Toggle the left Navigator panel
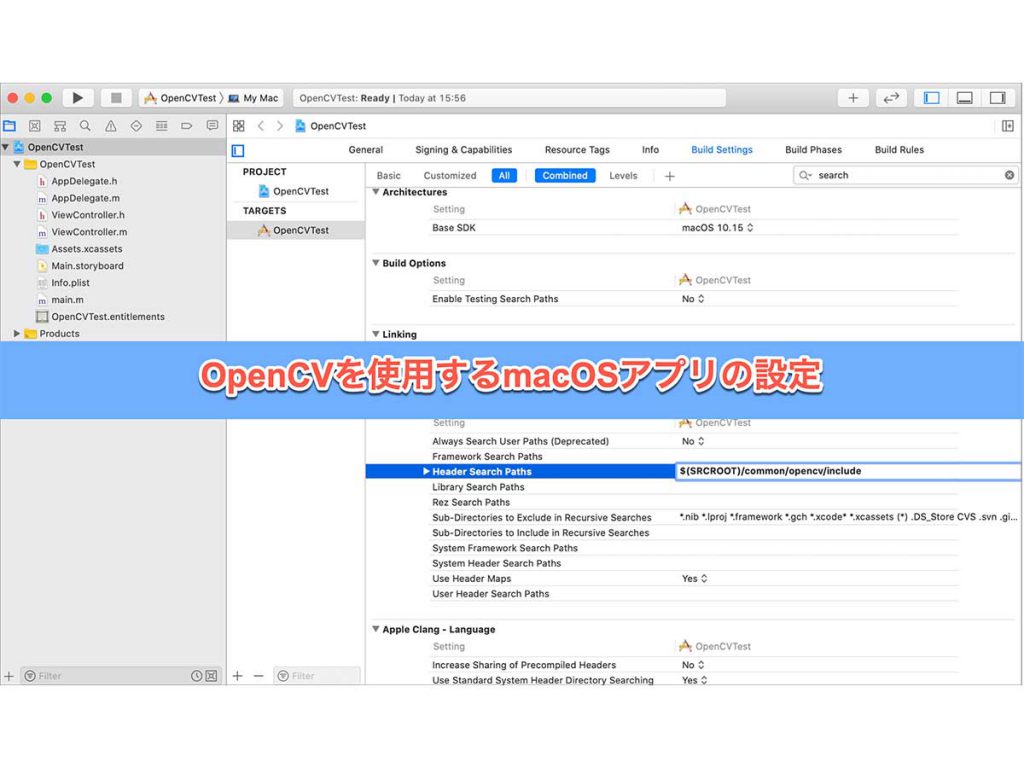 (931, 98)
